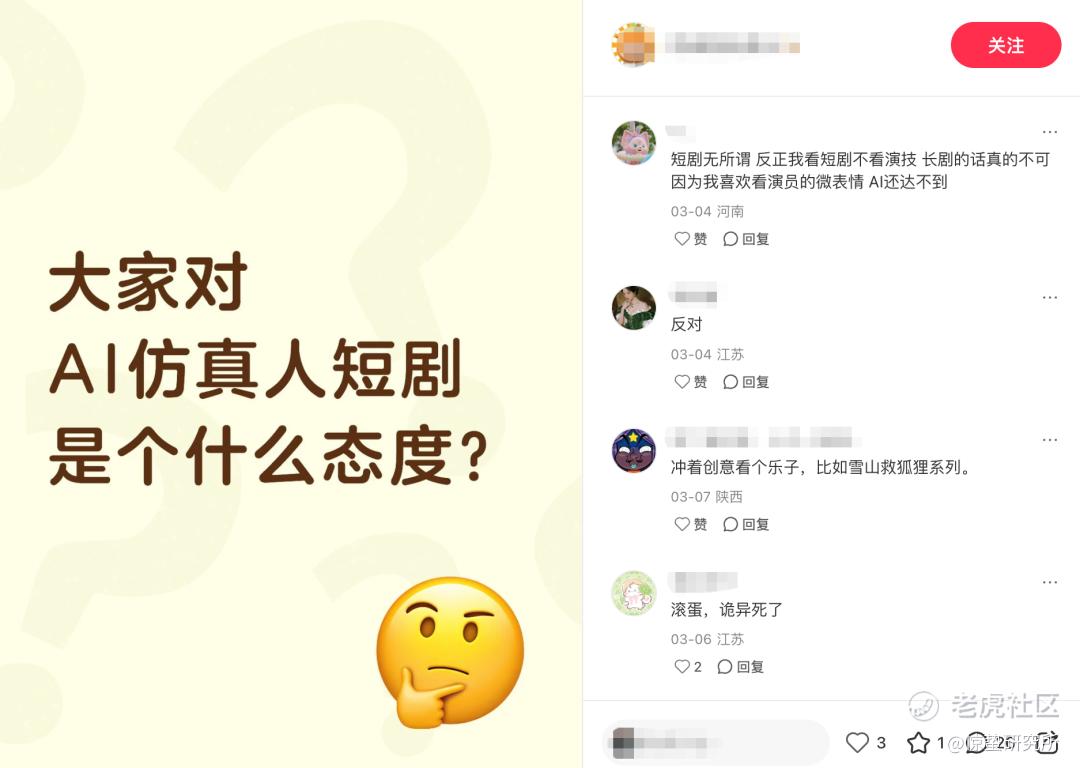The image size is (1080, 768).
Task: Open more options for the 河南 comment
Action: 1050,132
